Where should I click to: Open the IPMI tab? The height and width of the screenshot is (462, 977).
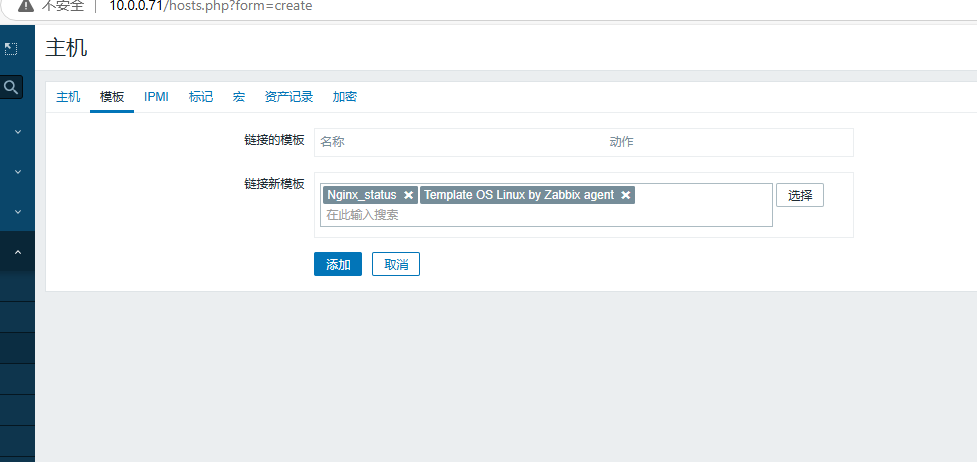click(x=156, y=97)
